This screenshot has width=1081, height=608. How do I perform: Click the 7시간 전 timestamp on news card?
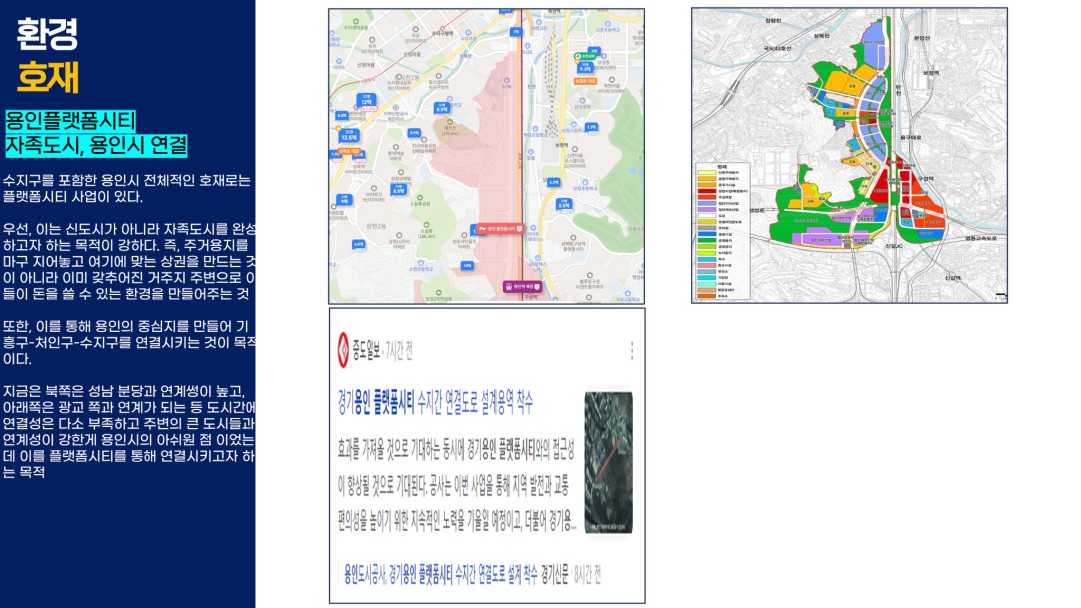(x=399, y=351)
